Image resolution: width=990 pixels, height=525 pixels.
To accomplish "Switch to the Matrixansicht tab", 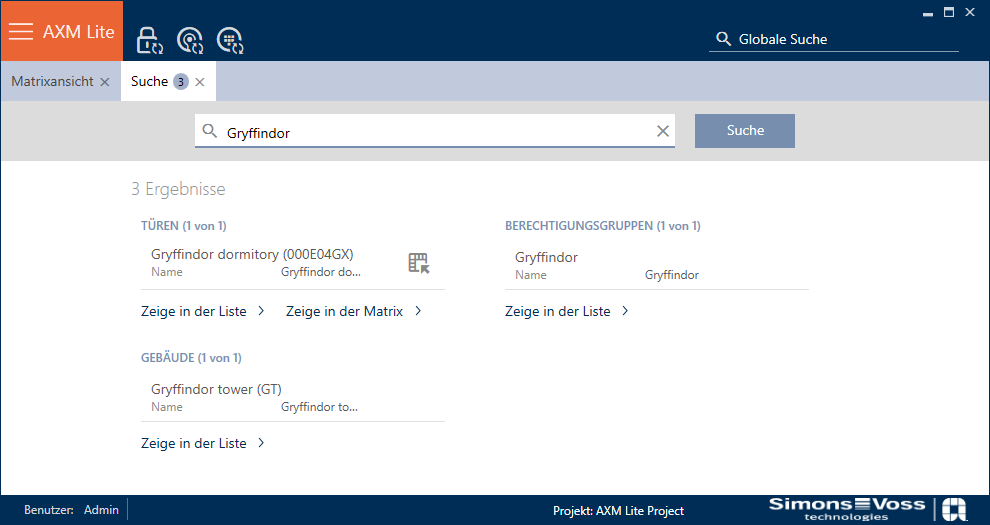I will pyautogui.click(x=52, y=82).
